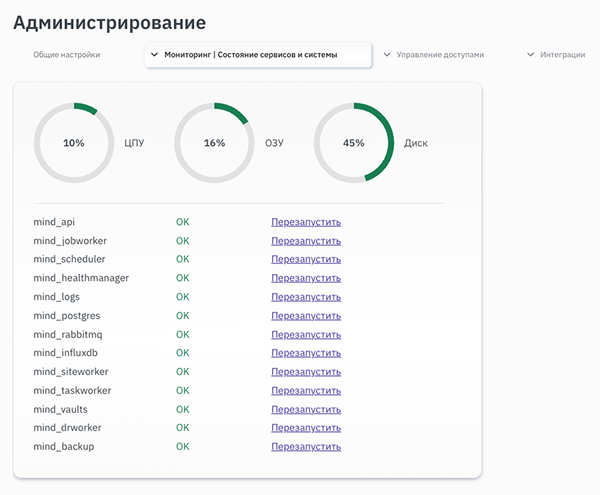Click the mind_siteworker service name

tap(71, 371)
